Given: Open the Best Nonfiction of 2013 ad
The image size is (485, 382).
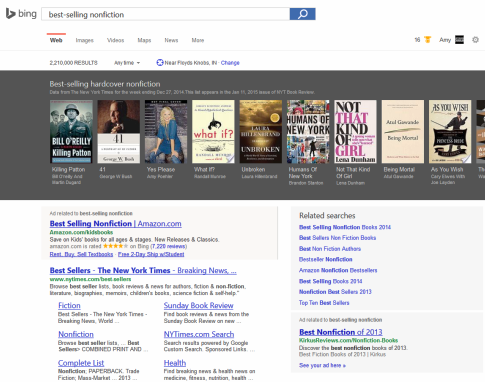Looking at the screenshot, I should 341,332.
